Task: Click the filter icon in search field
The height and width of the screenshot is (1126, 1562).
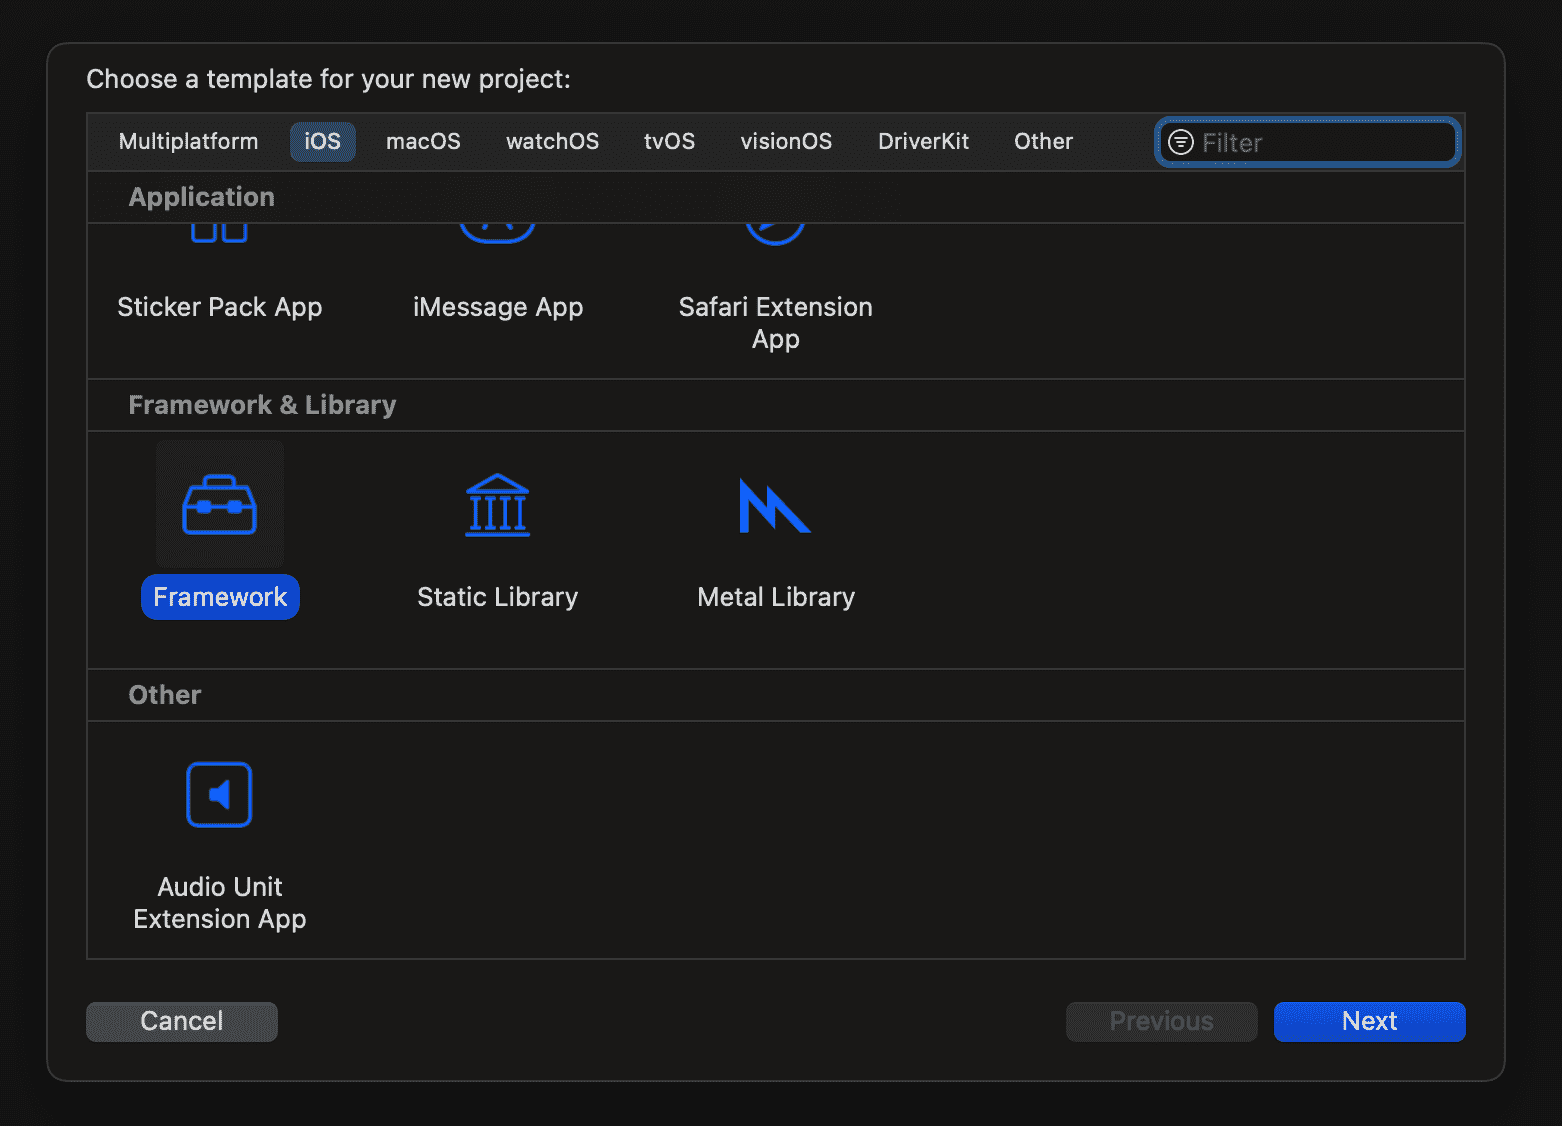Action: pos(1181,142)
